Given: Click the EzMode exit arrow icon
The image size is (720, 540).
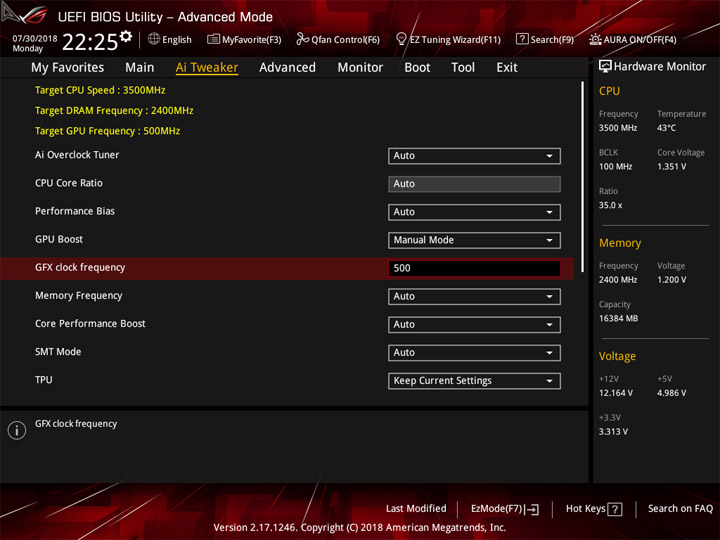Looking at the screenshot, I should (x=532, y=509).
